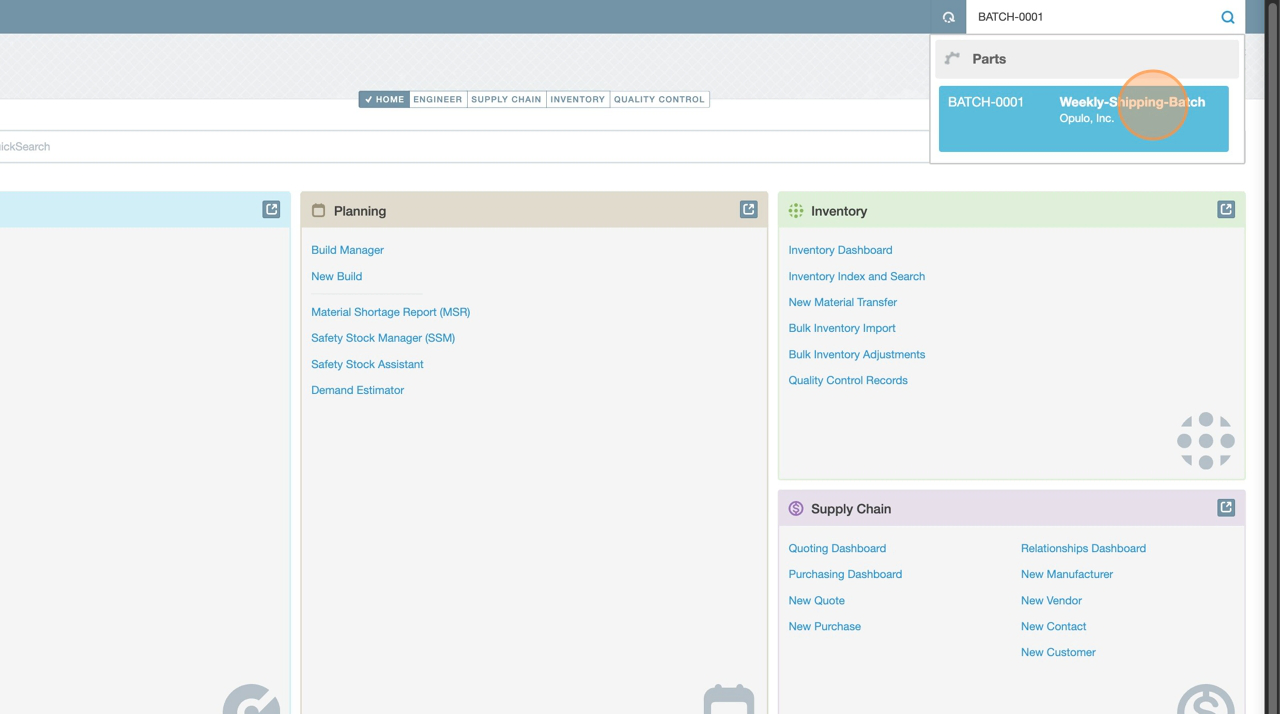Open the Build Manager link
The height and width of the screenshot is (714, 1280).
pyautogui.click(x=347, y=250)
